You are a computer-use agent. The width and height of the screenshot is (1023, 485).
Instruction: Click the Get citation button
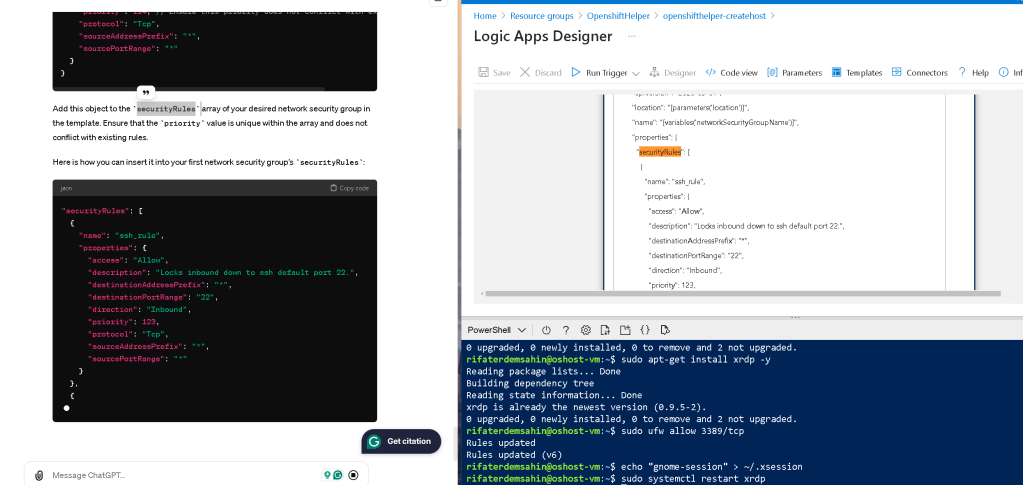point(401,441)
